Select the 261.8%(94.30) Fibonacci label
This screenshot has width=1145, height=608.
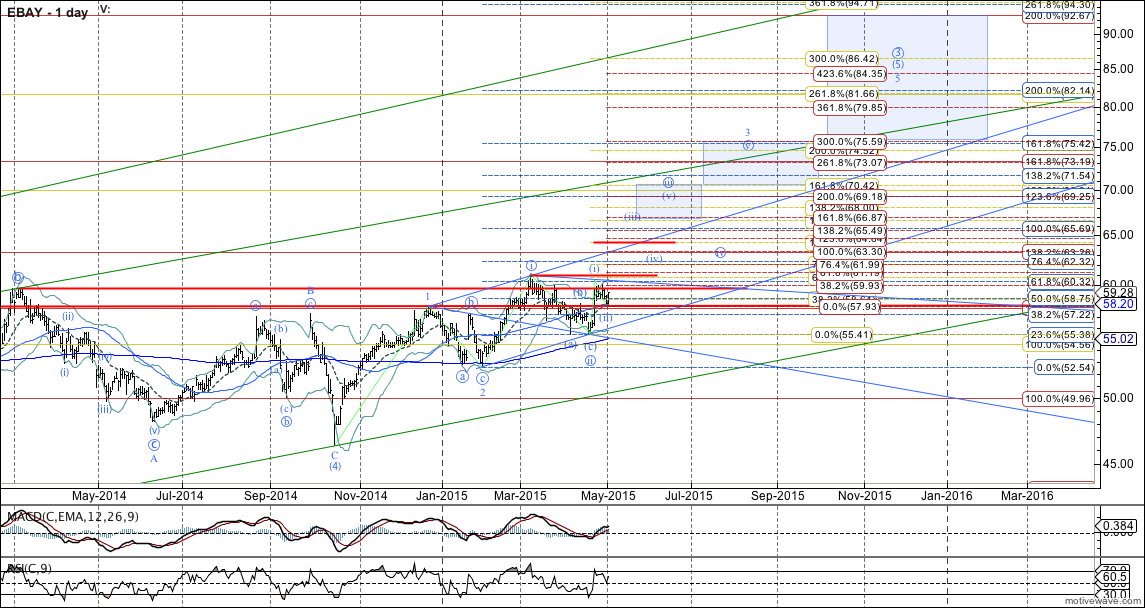click(x=1058, y=4)
